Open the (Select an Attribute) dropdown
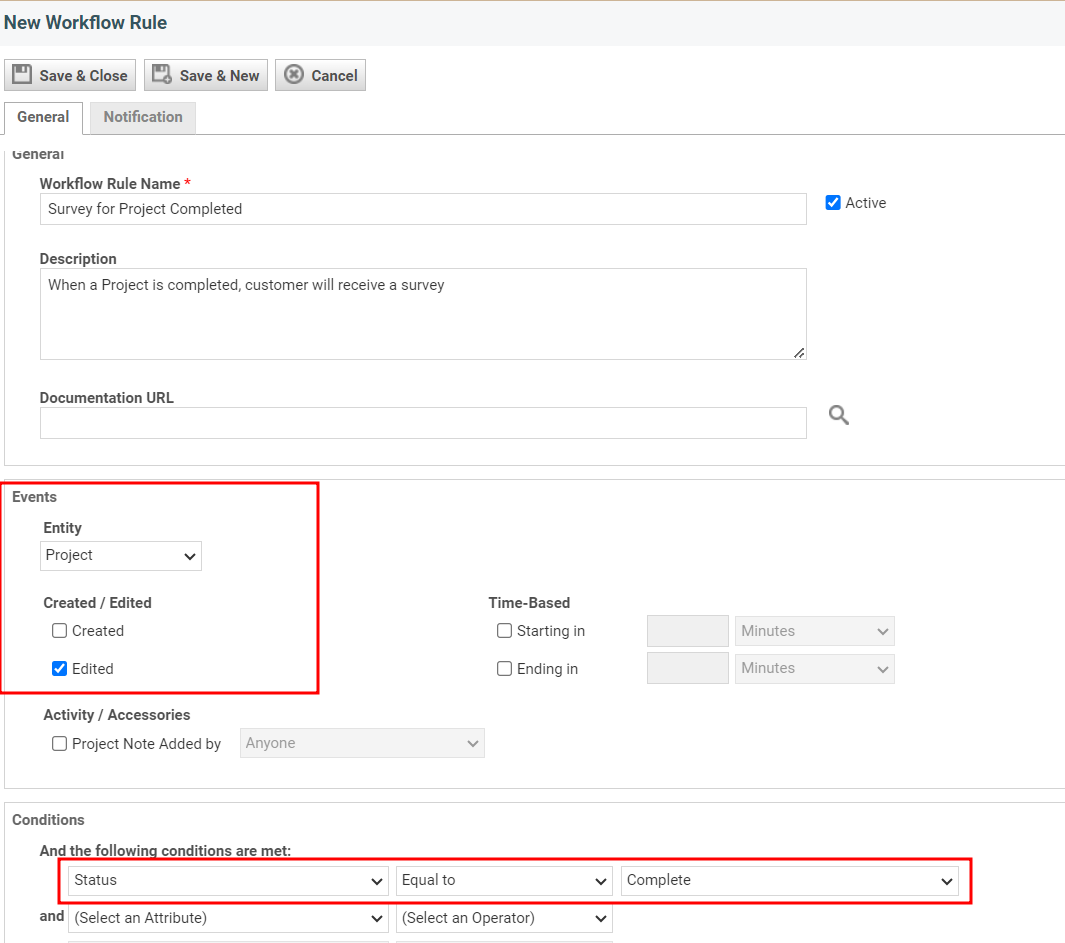Screen dimensions: 1065x943 (228, 918)
